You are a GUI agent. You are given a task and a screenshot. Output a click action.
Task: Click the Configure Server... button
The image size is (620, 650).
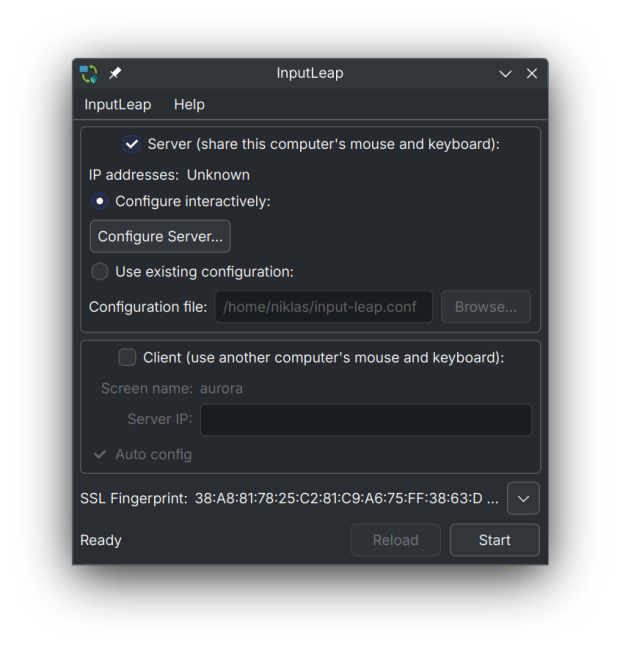pyautogui.click(x=160, y=237)
